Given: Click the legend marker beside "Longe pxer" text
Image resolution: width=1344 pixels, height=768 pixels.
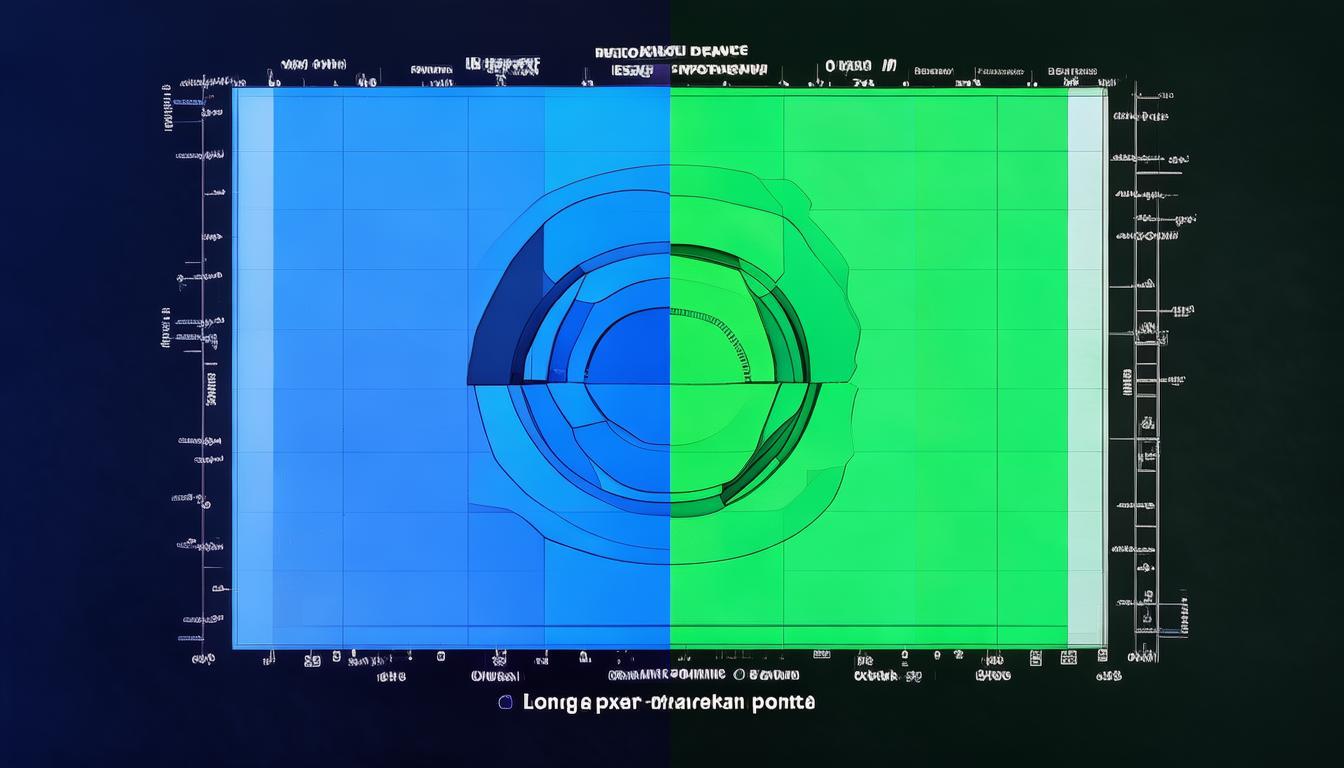Looking at the screenshot, I should 505,702.
